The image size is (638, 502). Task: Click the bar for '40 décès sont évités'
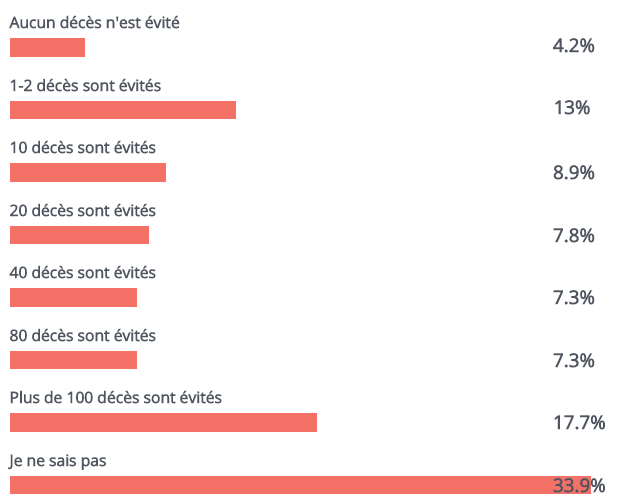[73, 297]
